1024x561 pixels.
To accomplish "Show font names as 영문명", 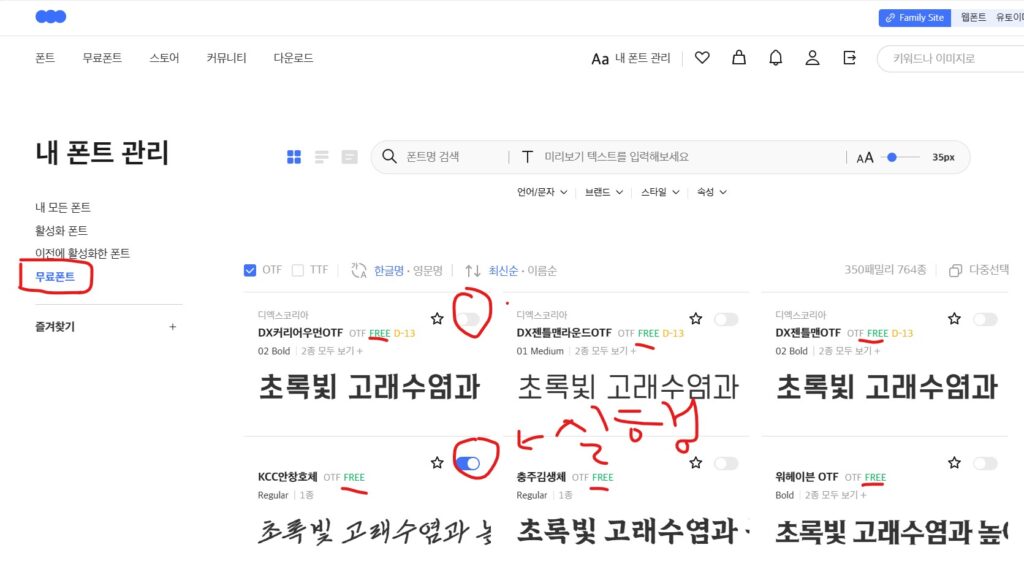I will coord(428,270).
